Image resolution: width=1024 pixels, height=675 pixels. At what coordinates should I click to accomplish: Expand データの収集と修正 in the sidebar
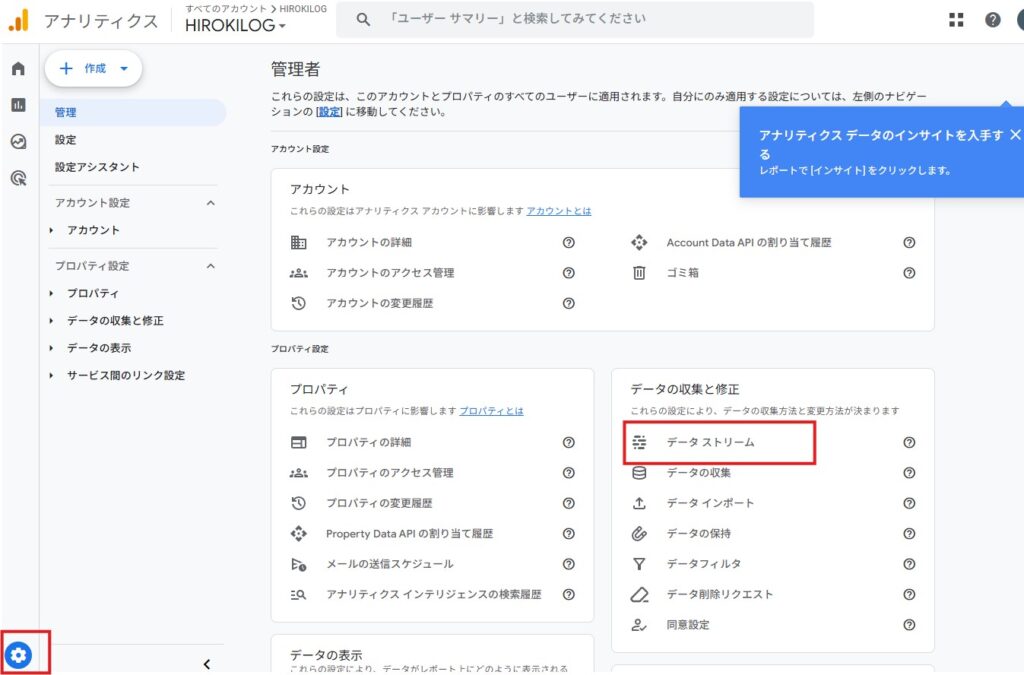pos(52,321)
